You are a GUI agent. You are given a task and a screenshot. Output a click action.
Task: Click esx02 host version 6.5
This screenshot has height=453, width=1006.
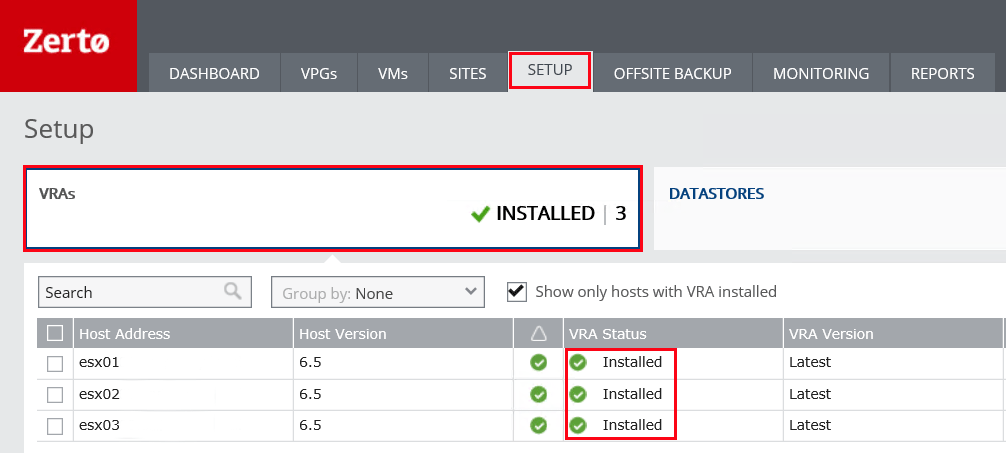coord(311,394)
